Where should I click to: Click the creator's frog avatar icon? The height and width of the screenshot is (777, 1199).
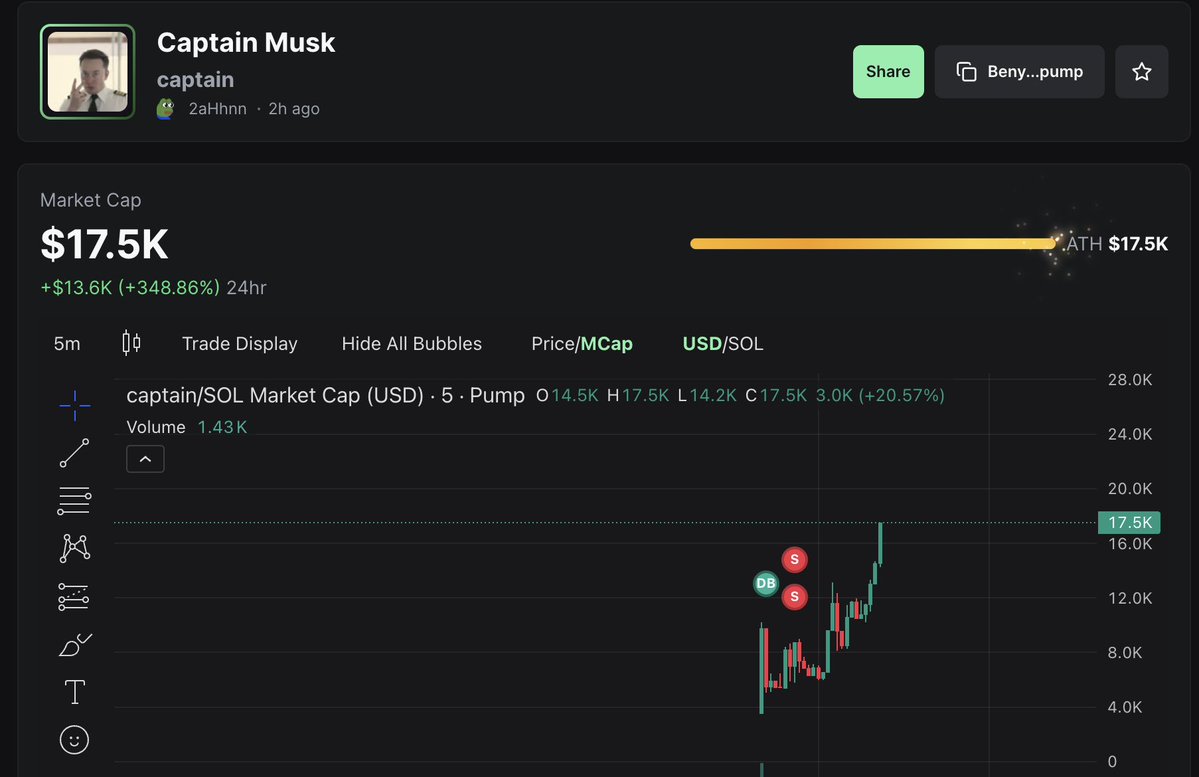pos(166,109)
